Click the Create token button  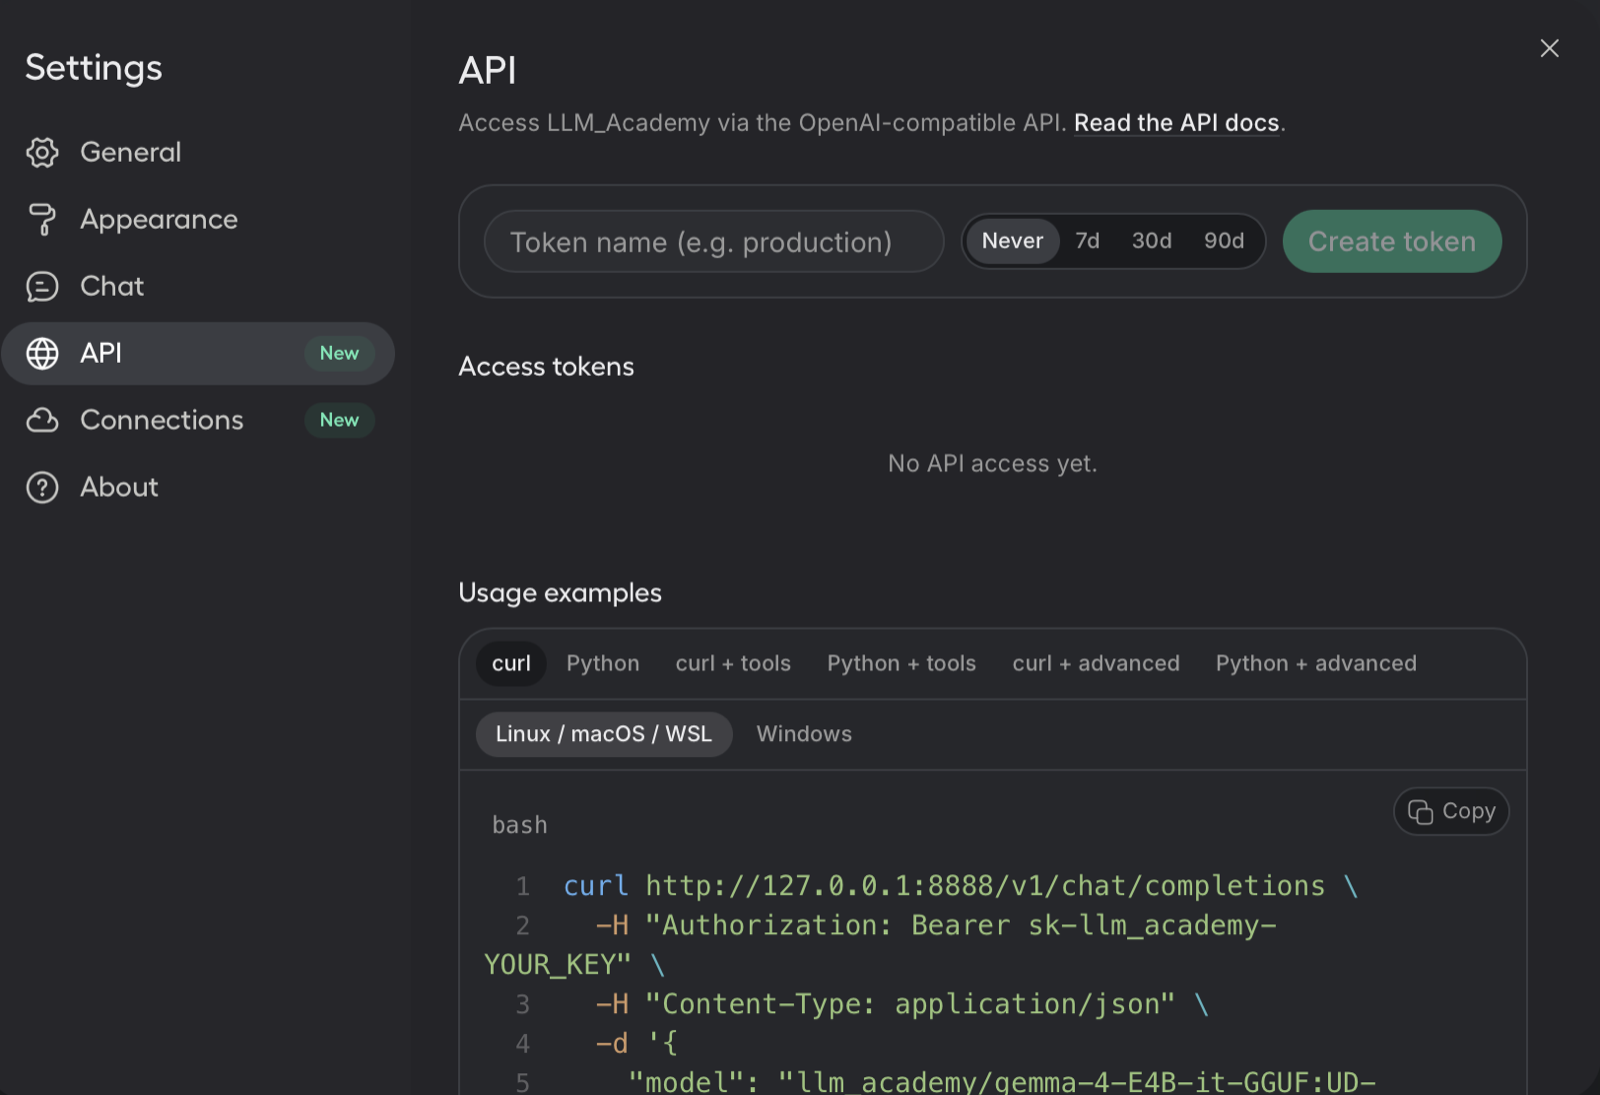[1392, 241]
